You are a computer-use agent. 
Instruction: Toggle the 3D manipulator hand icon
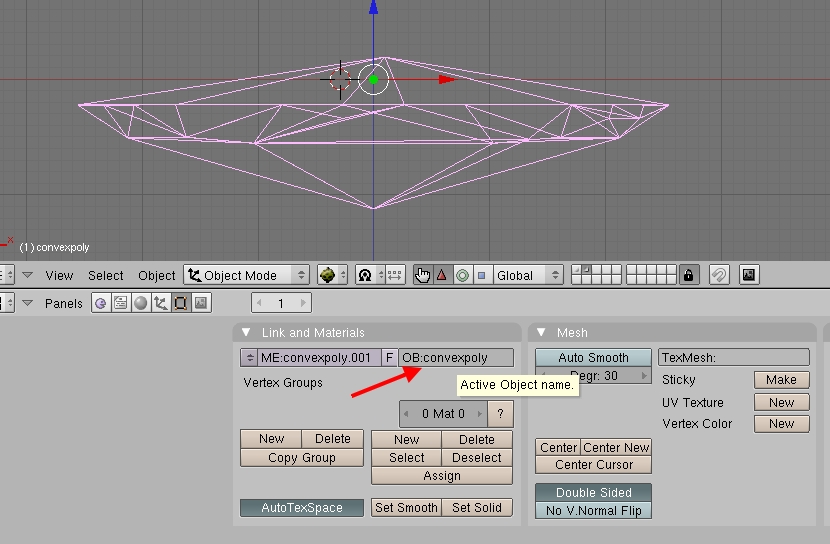[422, 275]
